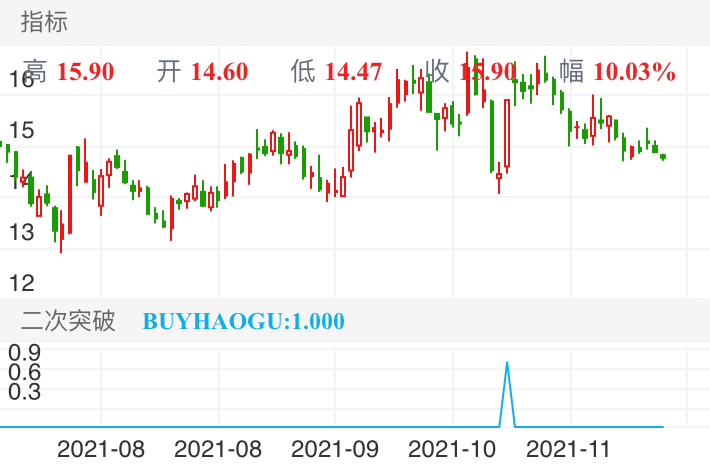Click the blue indicator spike peak
Screen dimensions: 710x472
(507, 364)
